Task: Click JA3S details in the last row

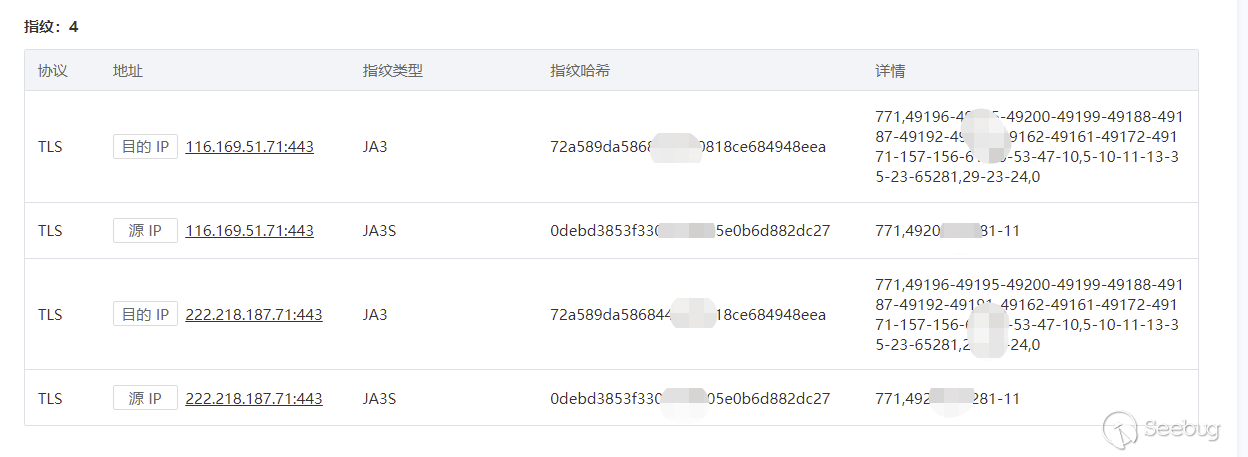Action: coord(947,399)
